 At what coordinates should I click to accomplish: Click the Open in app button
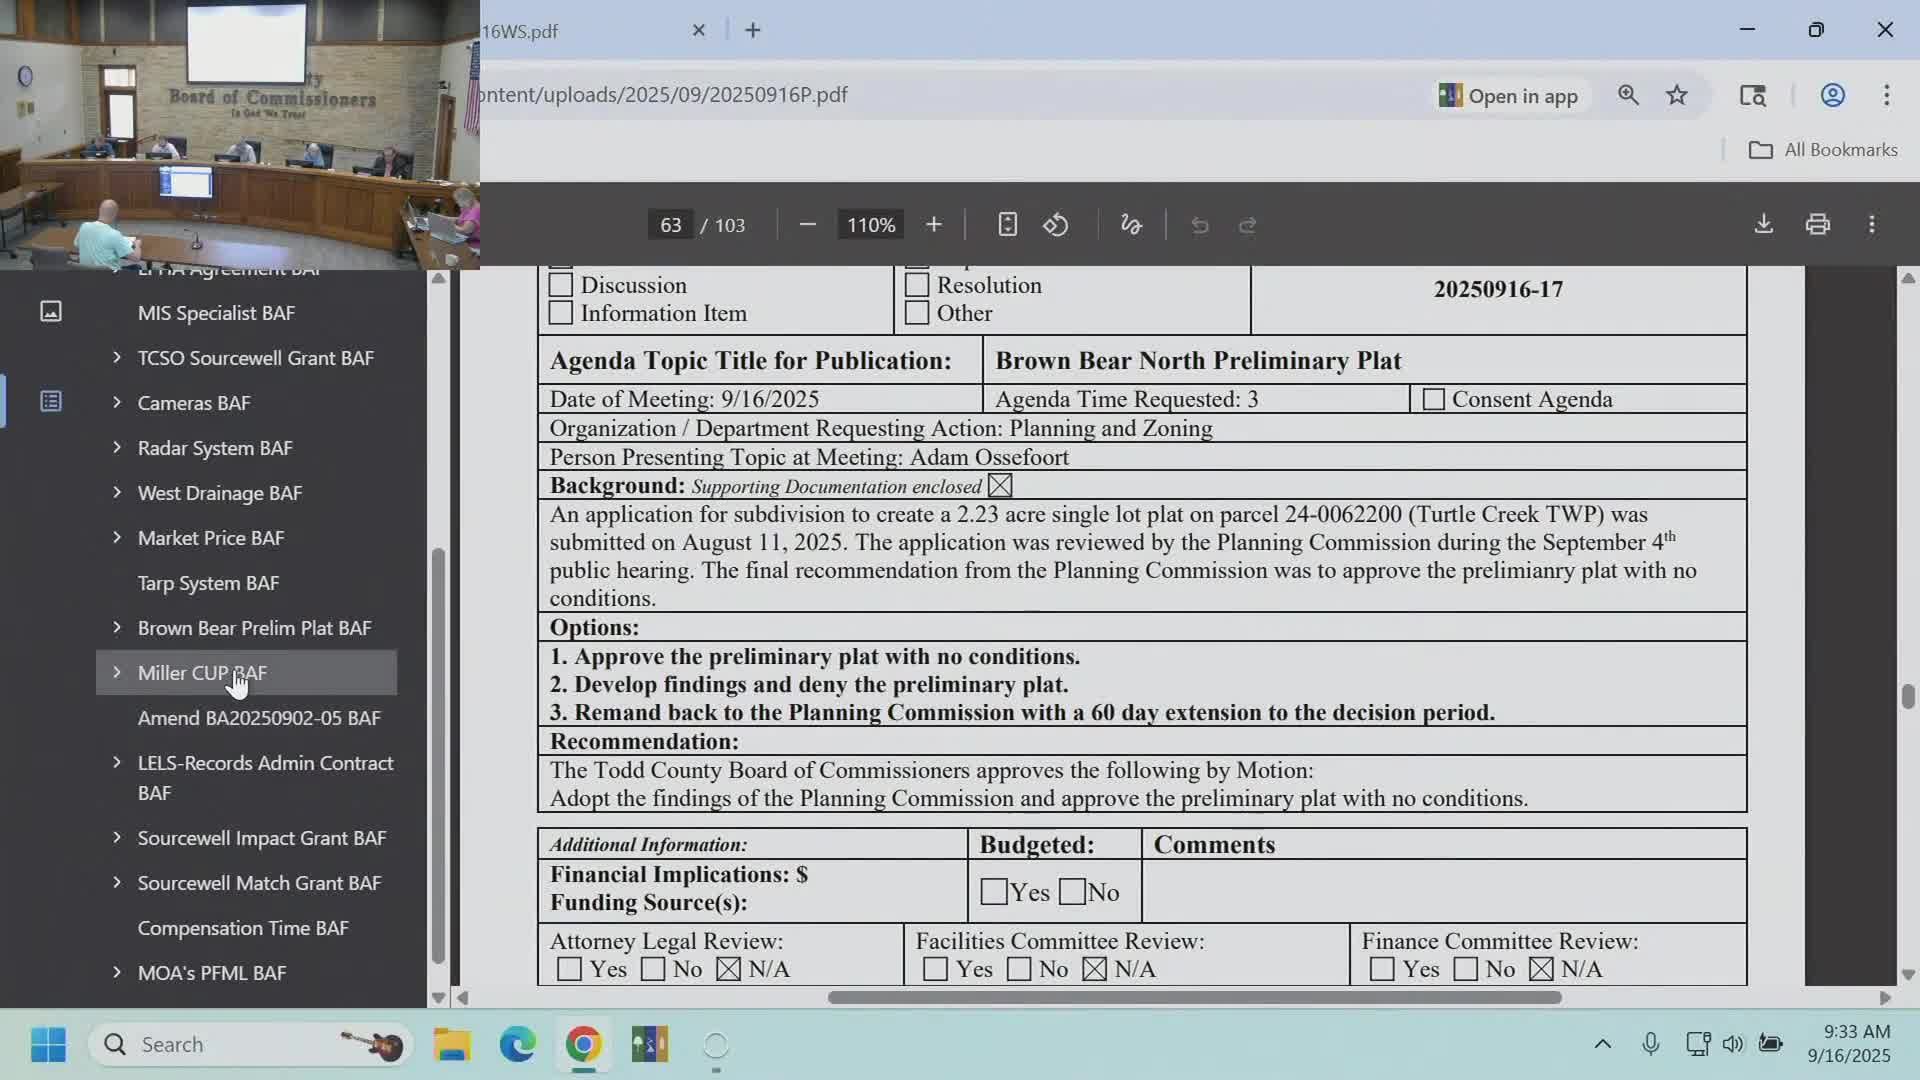1509,95
